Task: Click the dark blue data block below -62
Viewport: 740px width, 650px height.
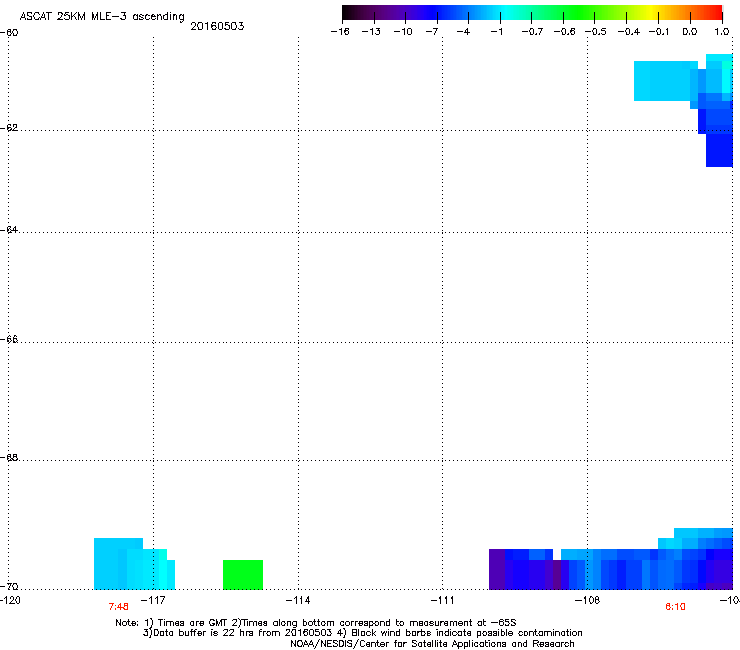Action: coord(719,150)
